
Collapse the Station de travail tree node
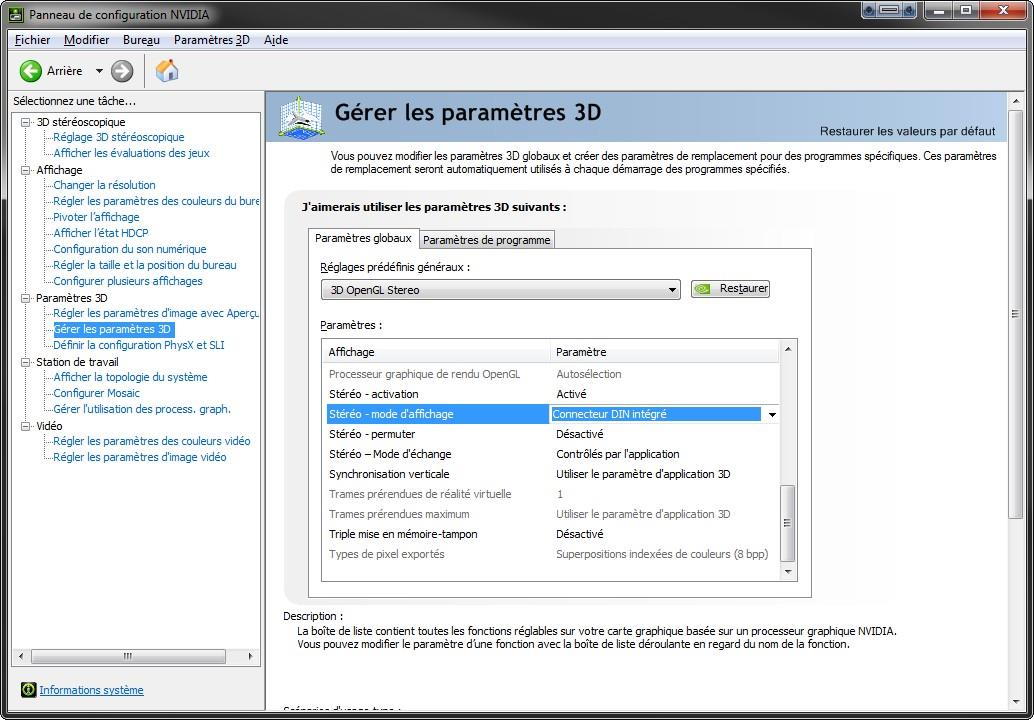(26, 362)
